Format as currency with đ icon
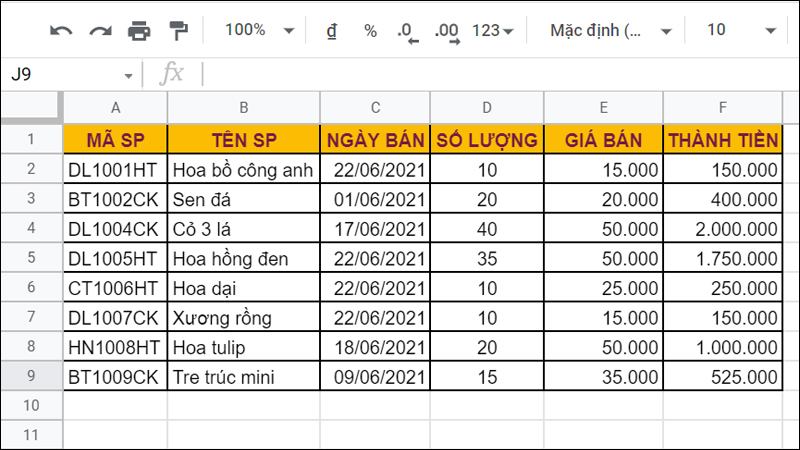 [331, 31]
